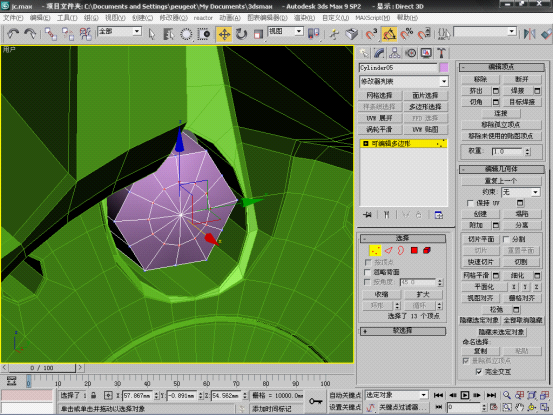Open the Hierarchy panel tab
The height and width of the screenshot is (415, 553).
(x=394, y=53)
